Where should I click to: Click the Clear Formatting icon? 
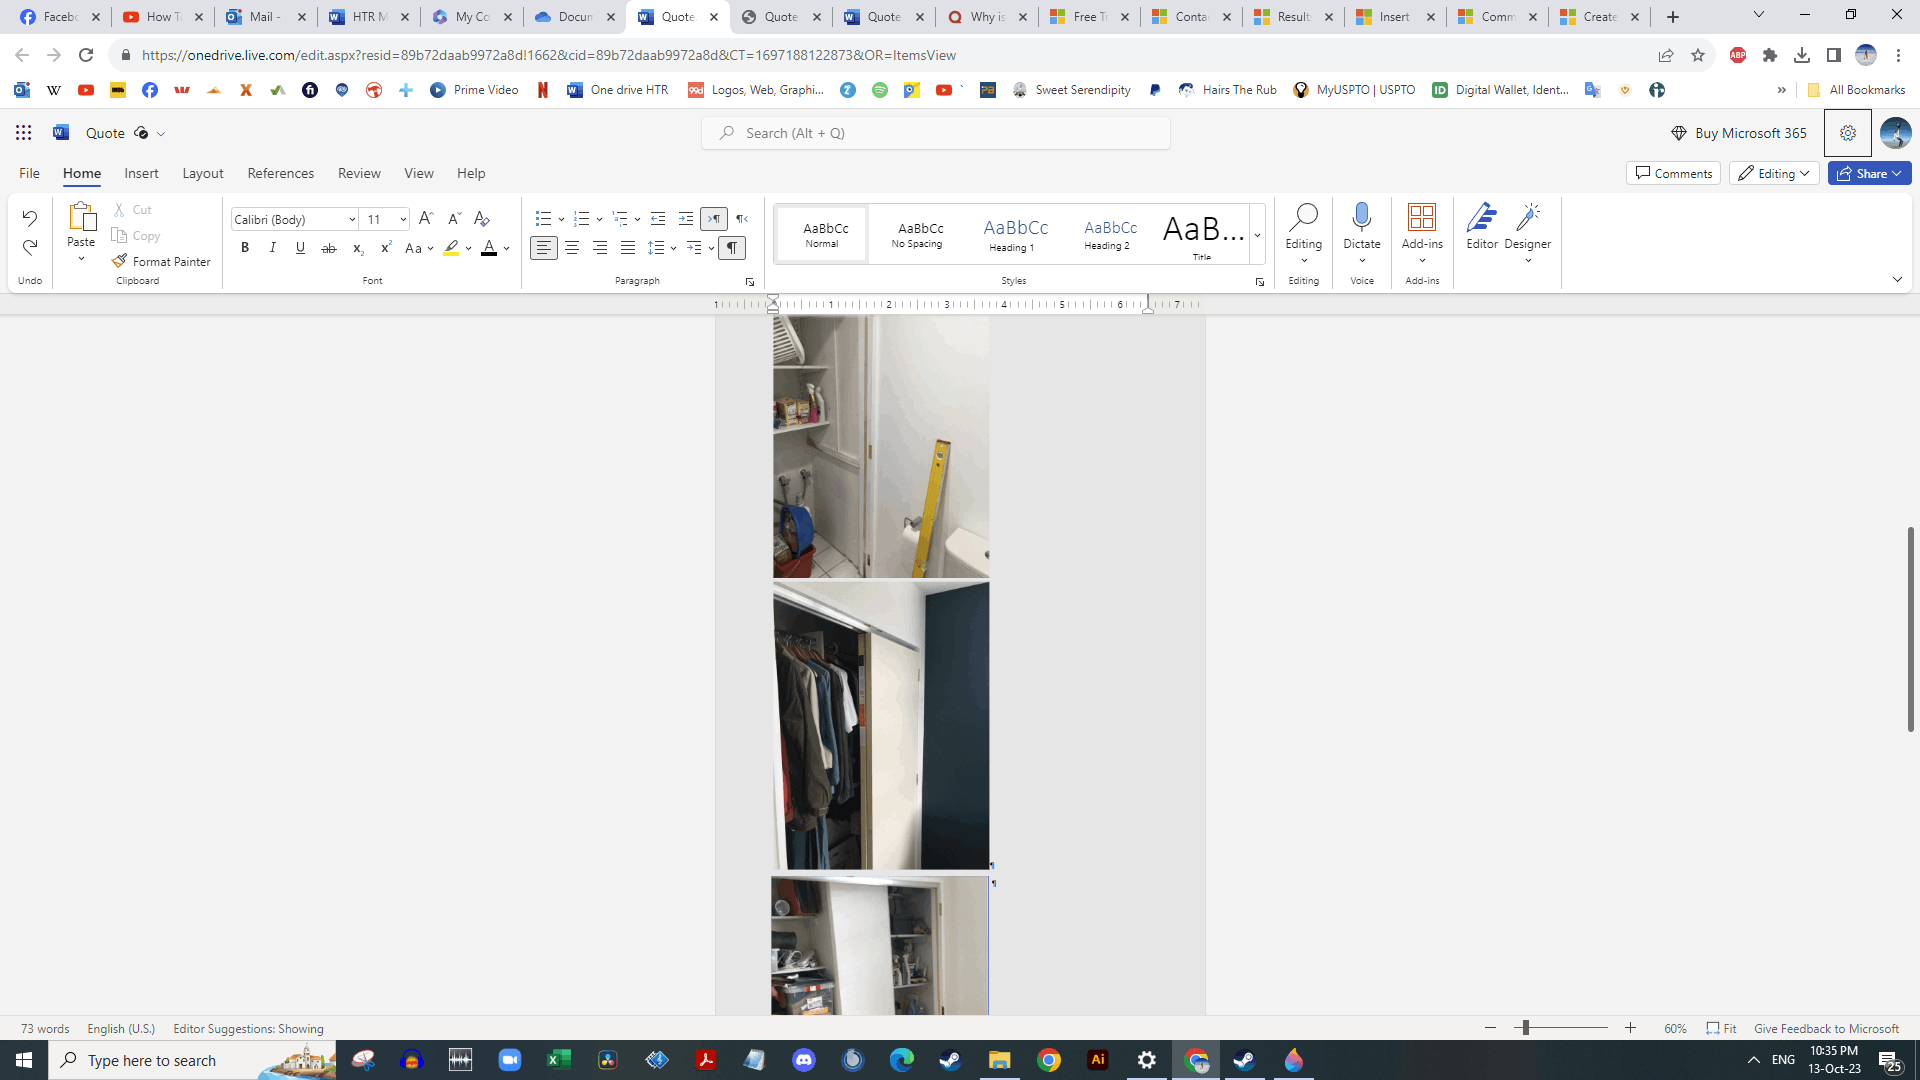pos(482,218)
